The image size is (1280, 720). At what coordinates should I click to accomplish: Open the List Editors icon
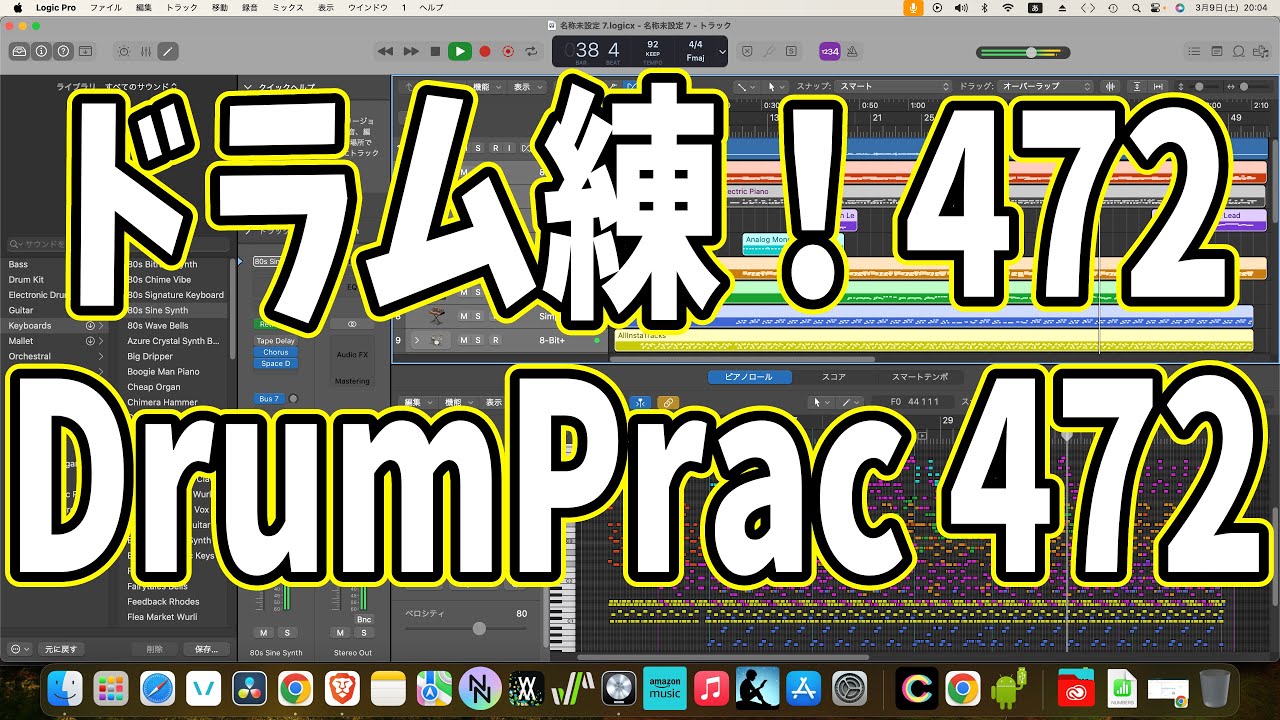pyautogui.click(x=1194, y=51)
